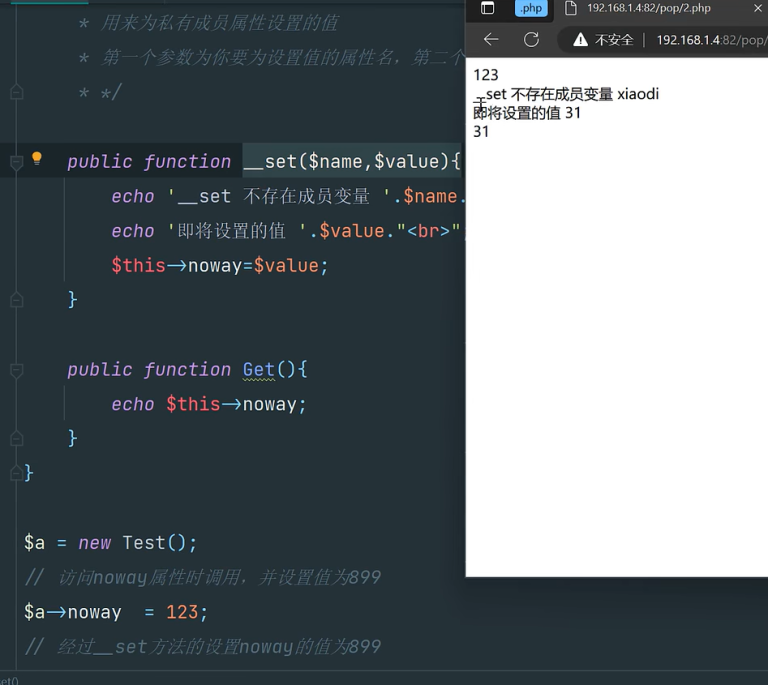The height and width of the screenshot is (685, 768).
Task: Collapse the __set function using its fold marker
Action: tap(16, 162)
